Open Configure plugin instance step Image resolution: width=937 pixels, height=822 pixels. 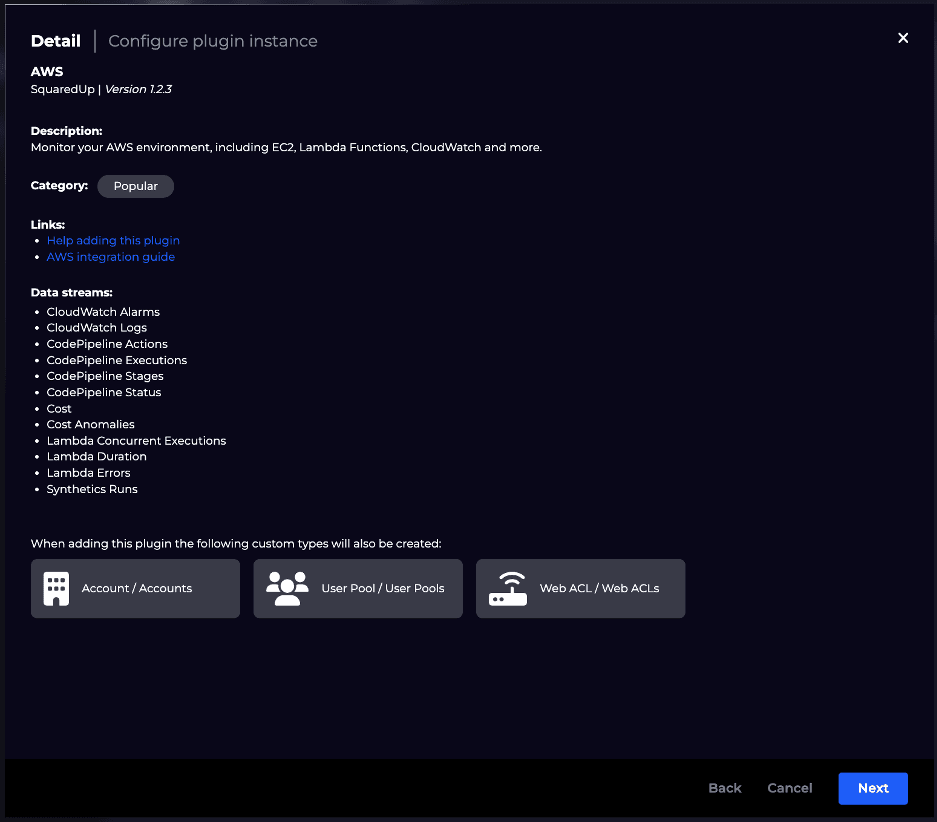[213, 41]
